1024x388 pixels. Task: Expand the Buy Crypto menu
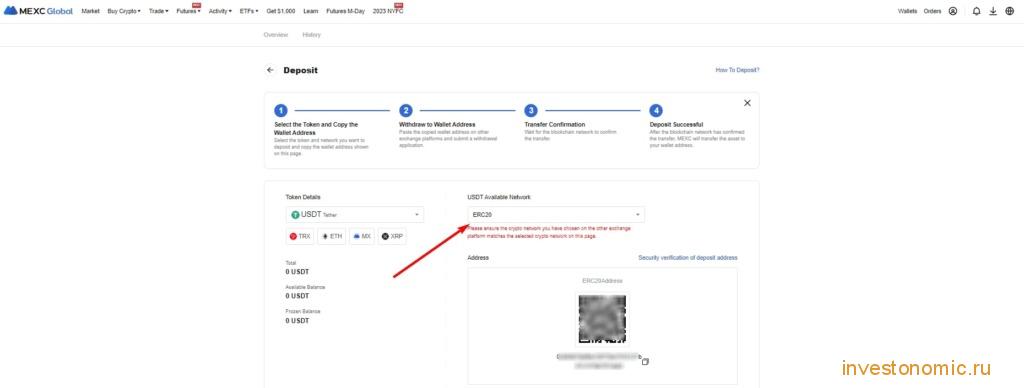pyautogui.click(x=124, y=11)
